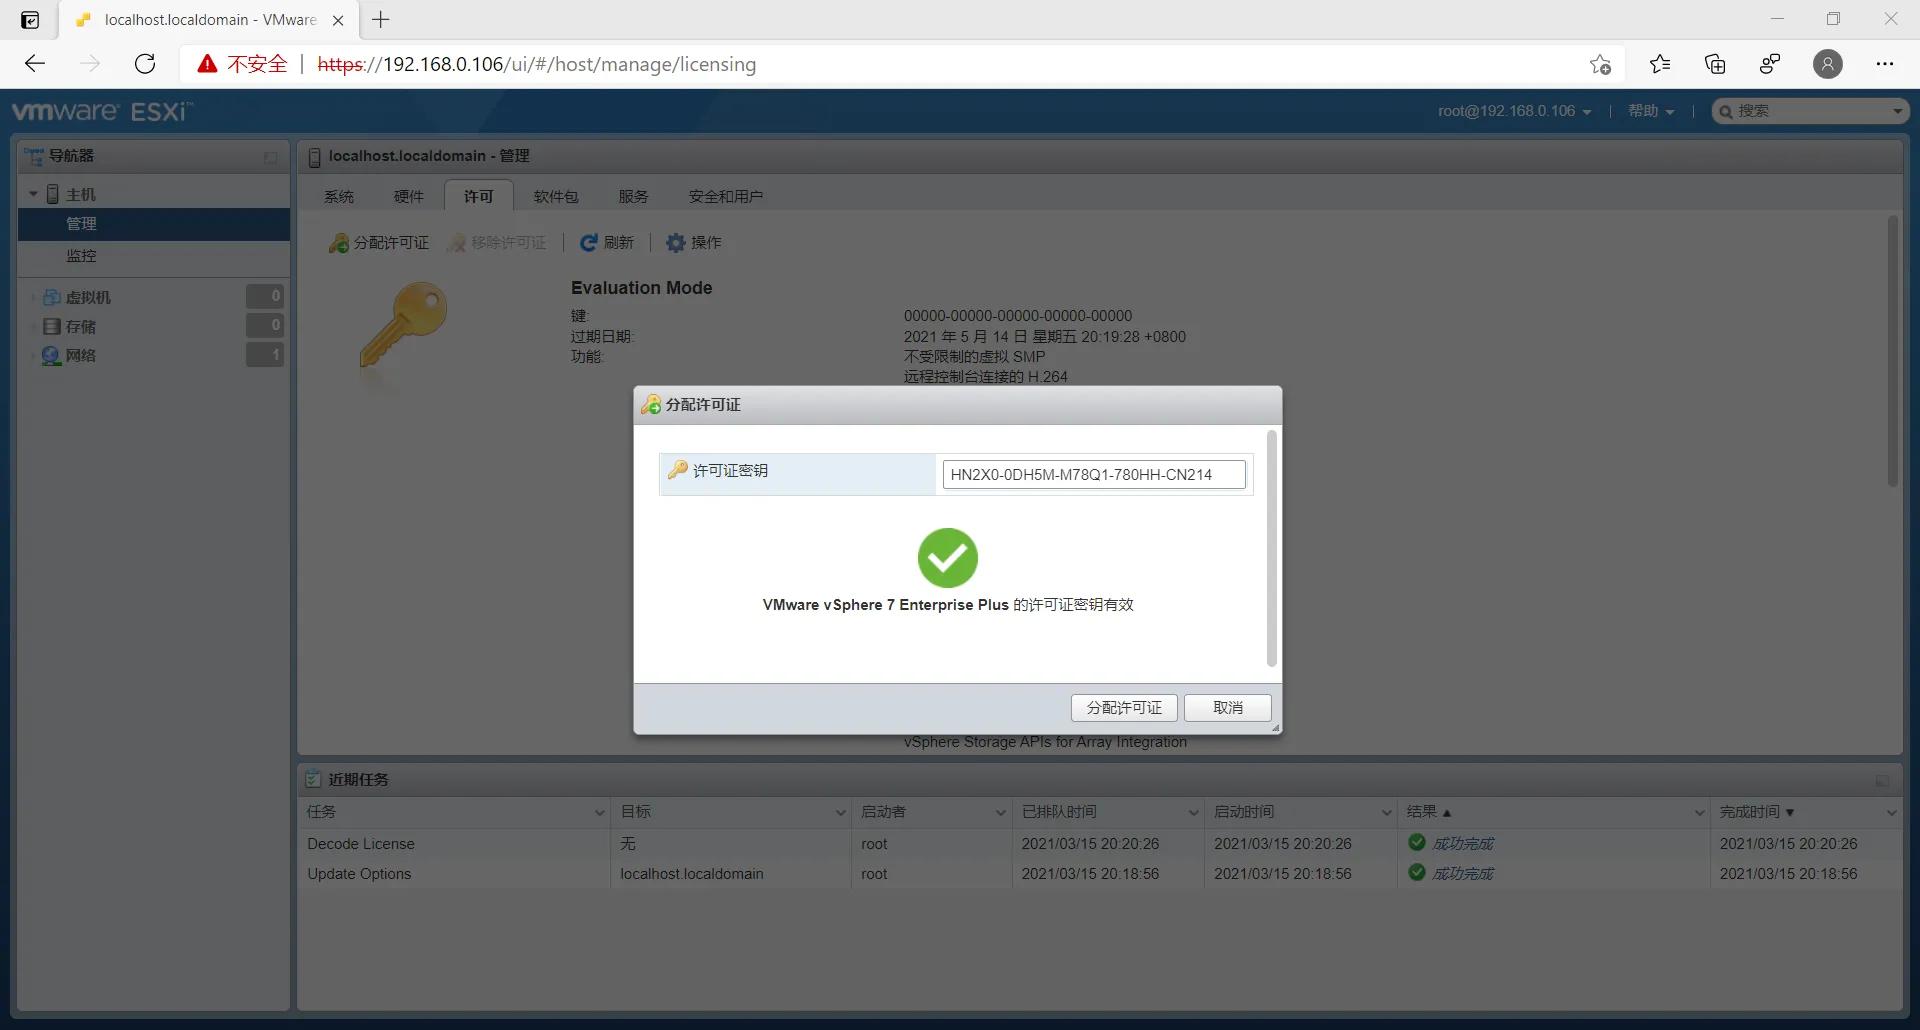Click 取消 to cancel the dialog
The width and height of the screenshot is (1920, 1030).
(1228, 707)
